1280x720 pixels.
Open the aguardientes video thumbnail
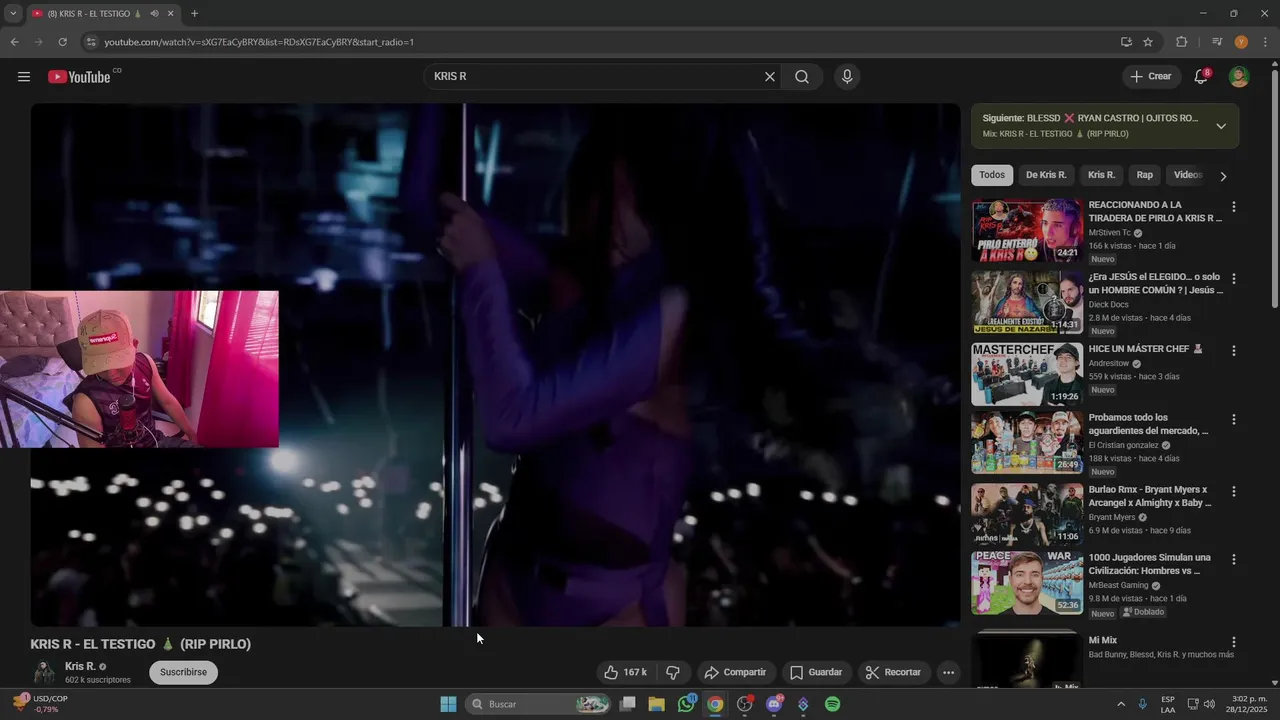pyautogui.click(x=1027, y=442)
